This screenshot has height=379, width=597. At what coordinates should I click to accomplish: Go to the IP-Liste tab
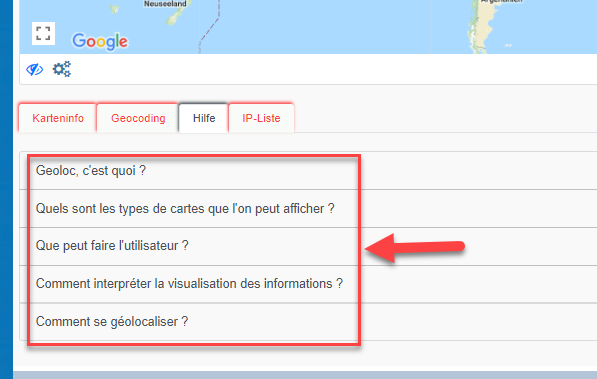click(x=261, y=118)
